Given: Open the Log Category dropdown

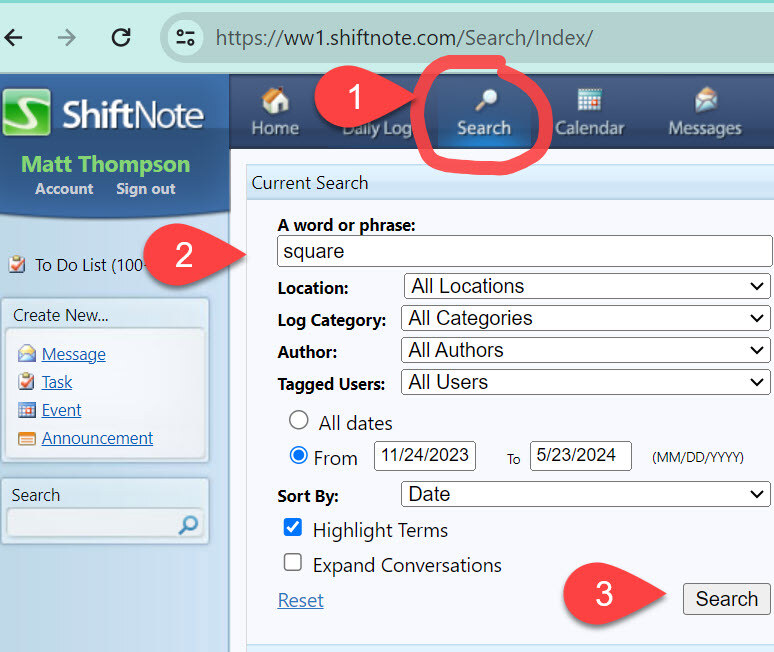Looking at the screenshot, I should click(x=585, y=318).
